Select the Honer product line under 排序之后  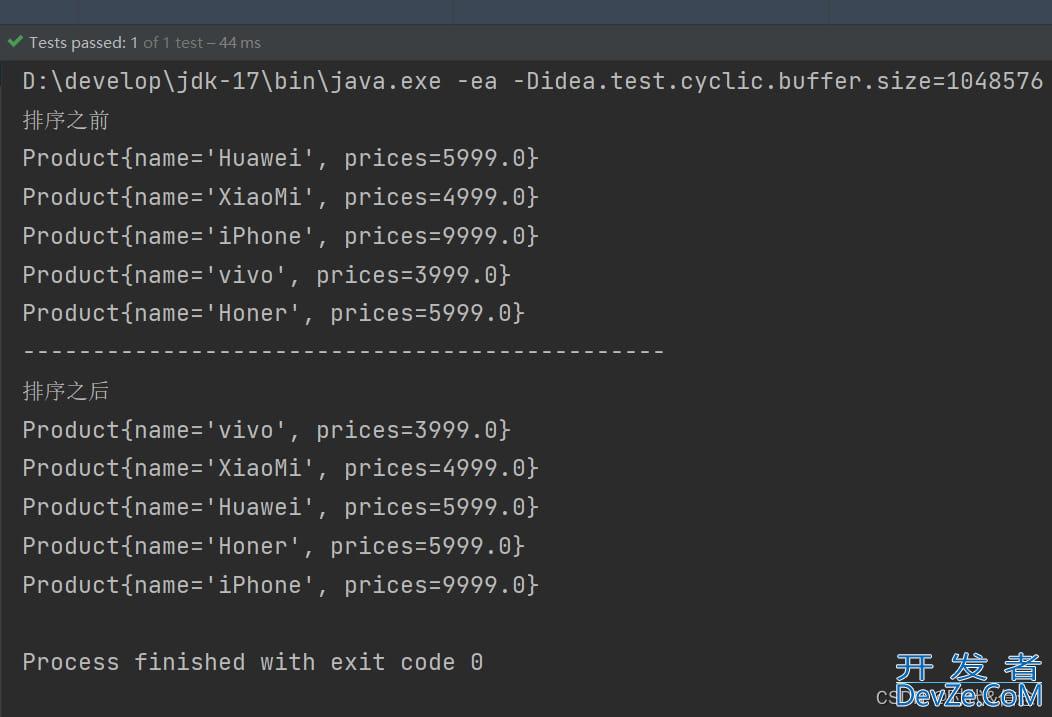coord(274,546)
